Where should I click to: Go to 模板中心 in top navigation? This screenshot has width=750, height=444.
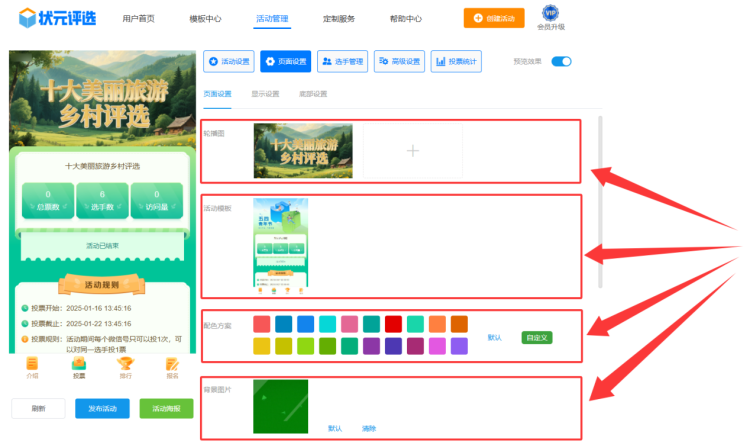(205, 19)
